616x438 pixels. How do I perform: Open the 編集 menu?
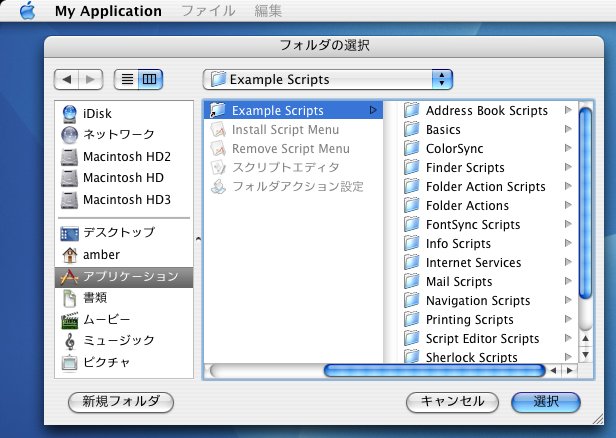pos(268,11)
